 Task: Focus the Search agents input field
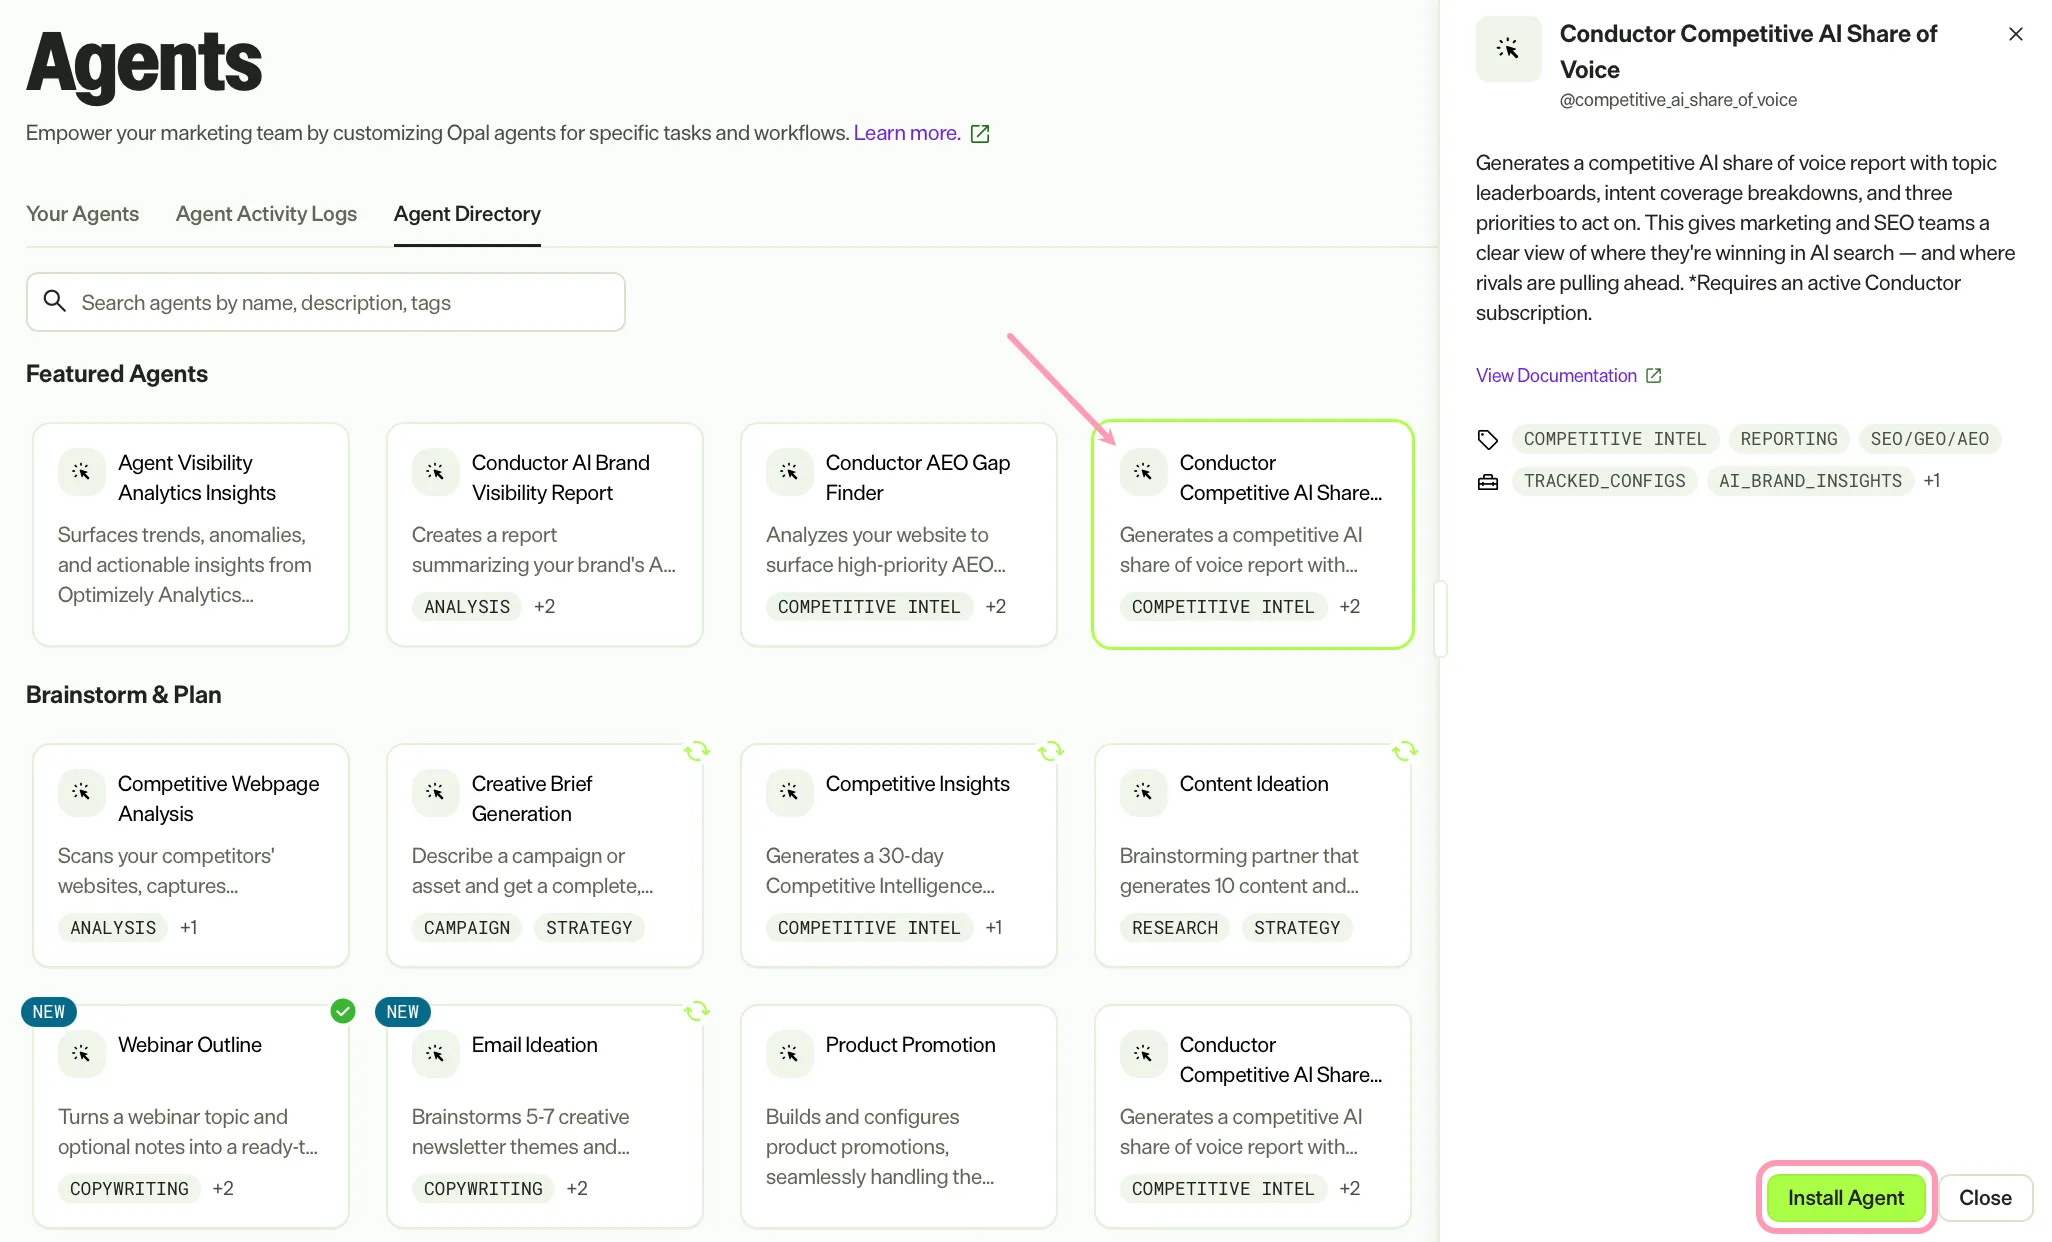pos(326,302)
